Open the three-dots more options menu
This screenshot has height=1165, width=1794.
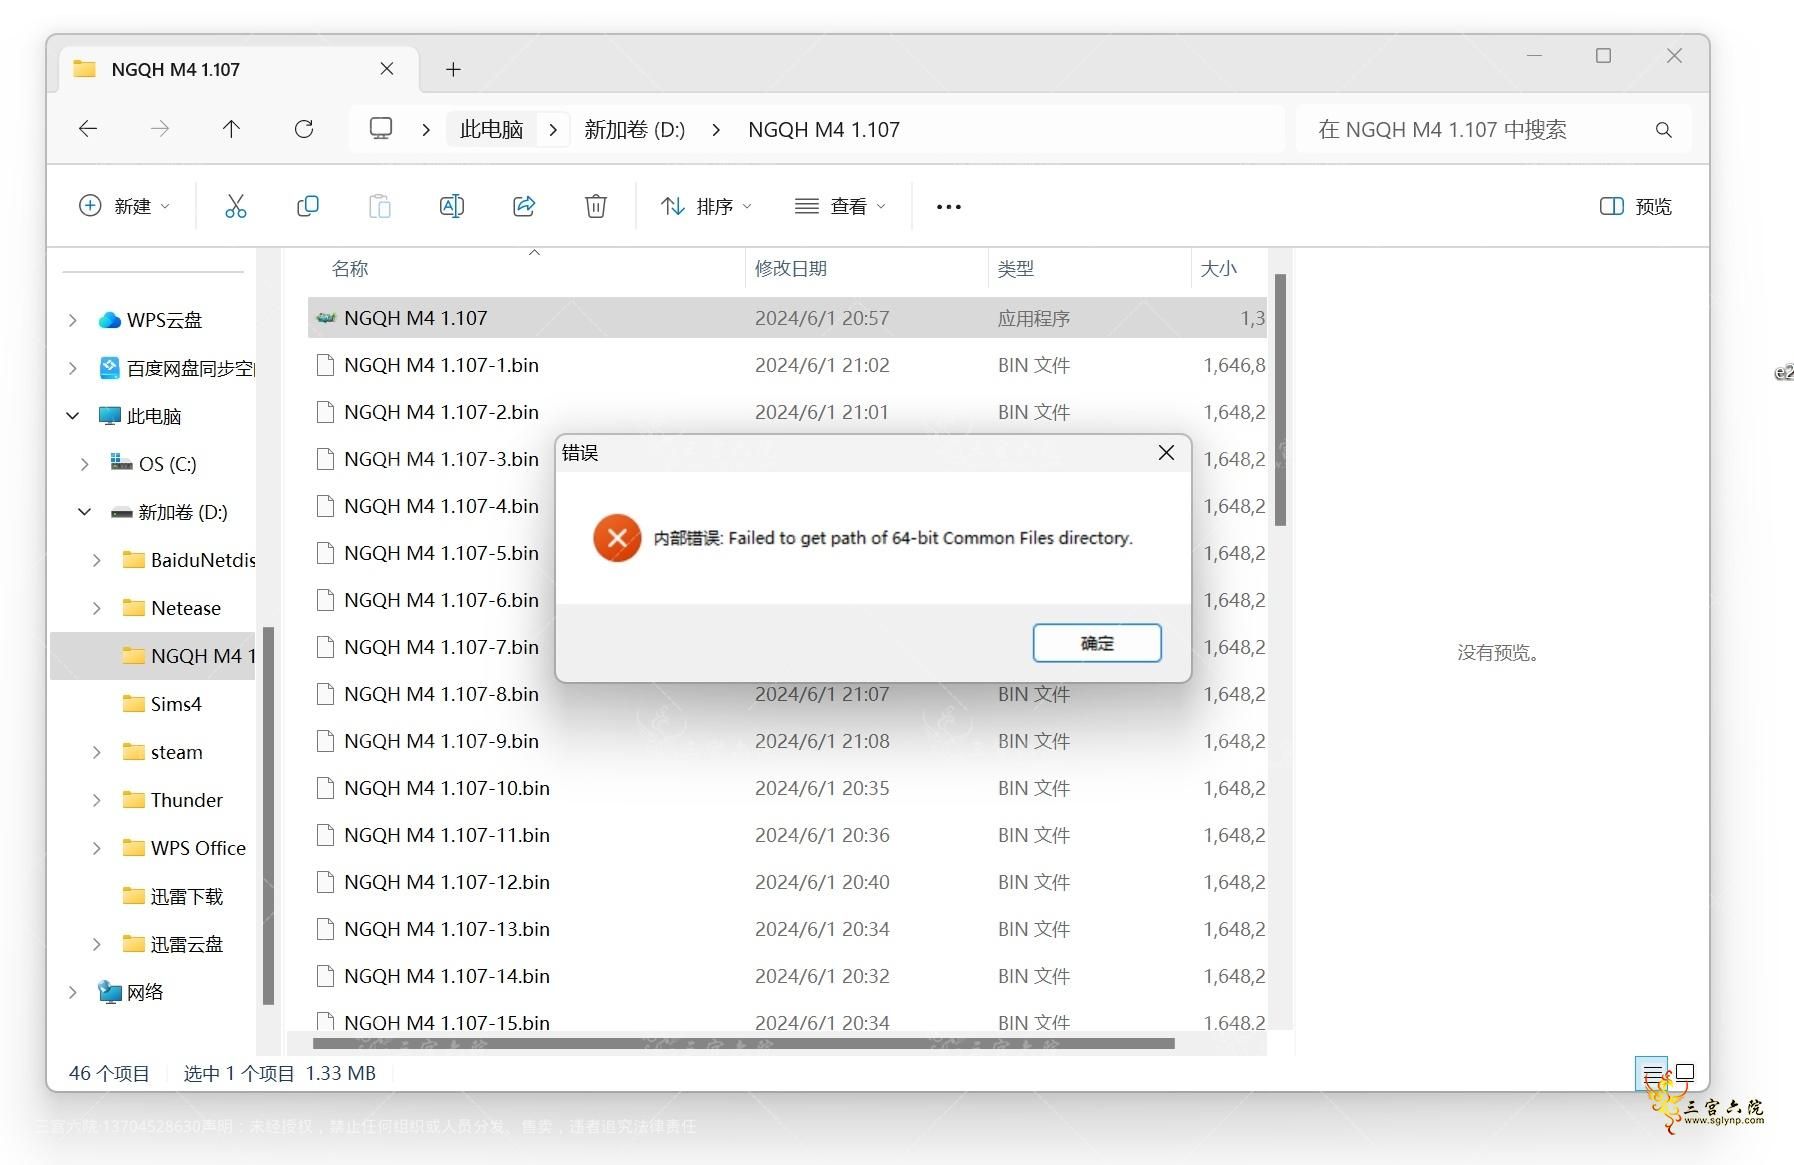click(948, 207)
